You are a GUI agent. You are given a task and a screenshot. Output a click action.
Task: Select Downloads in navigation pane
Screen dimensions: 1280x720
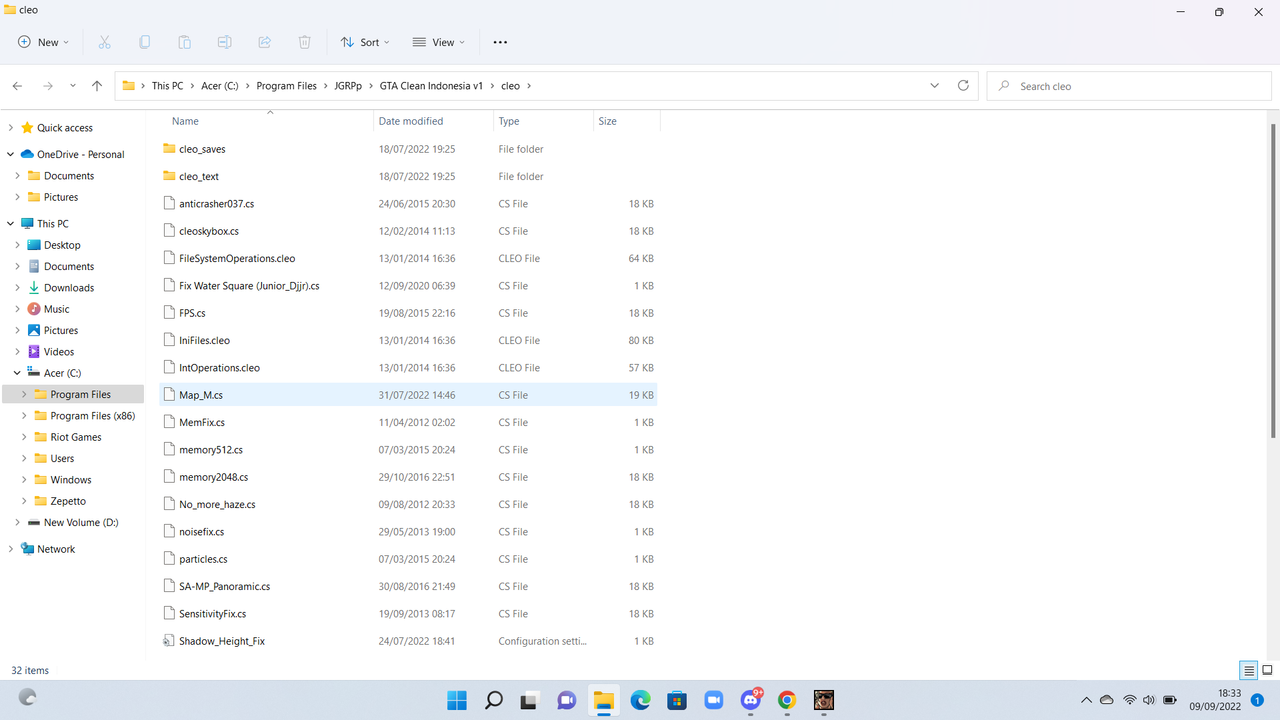tap(69, 288)
